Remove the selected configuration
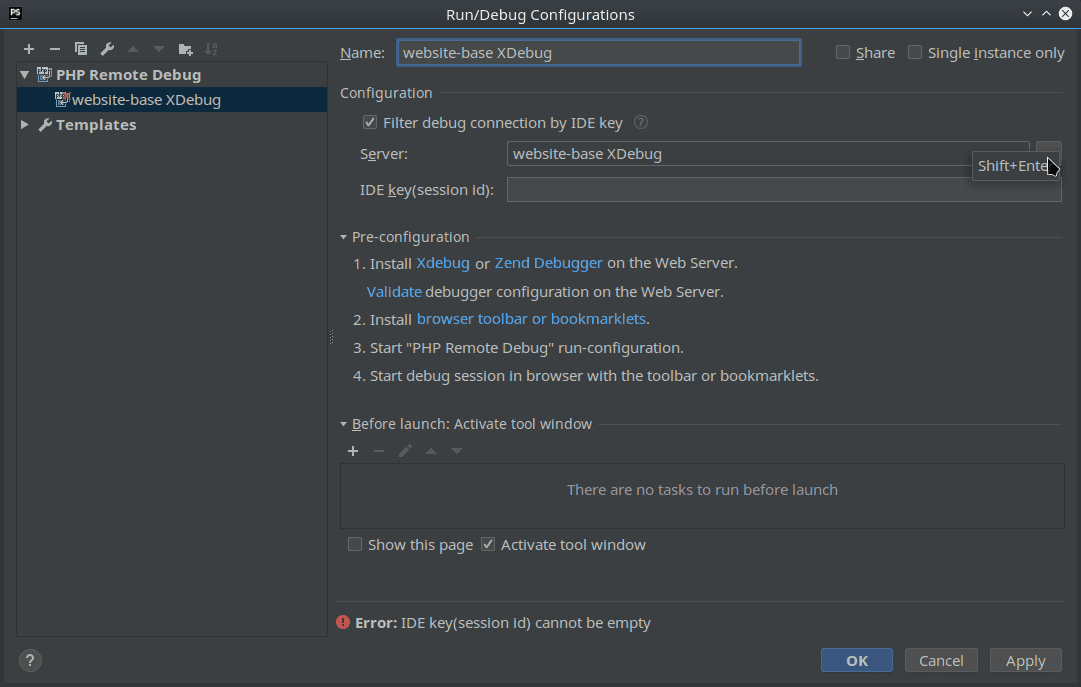This screenshot has height=687, width=1081. coord(55,49)
